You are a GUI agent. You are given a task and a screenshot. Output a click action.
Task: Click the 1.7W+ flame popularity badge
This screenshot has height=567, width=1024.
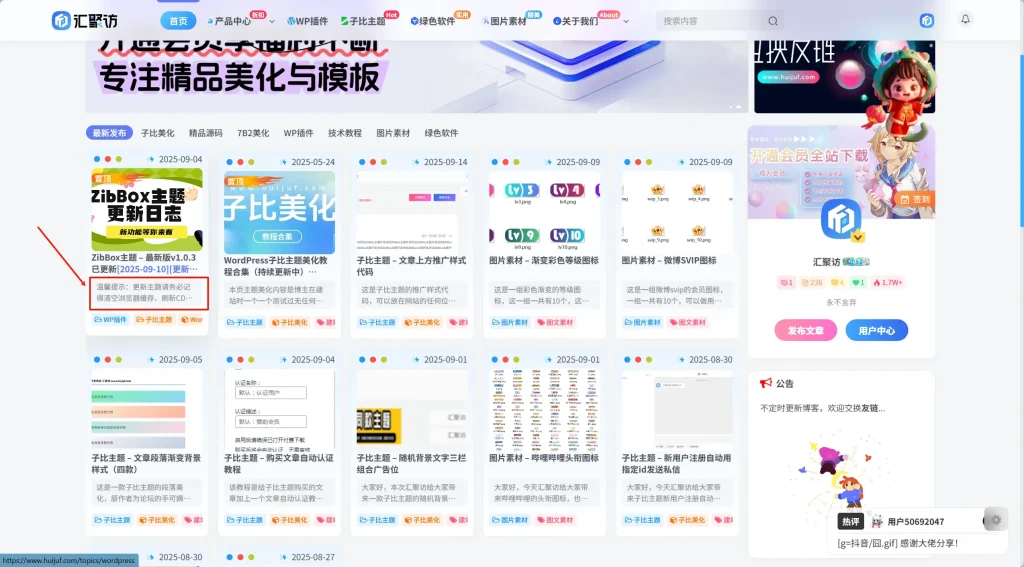click(888, 282)
